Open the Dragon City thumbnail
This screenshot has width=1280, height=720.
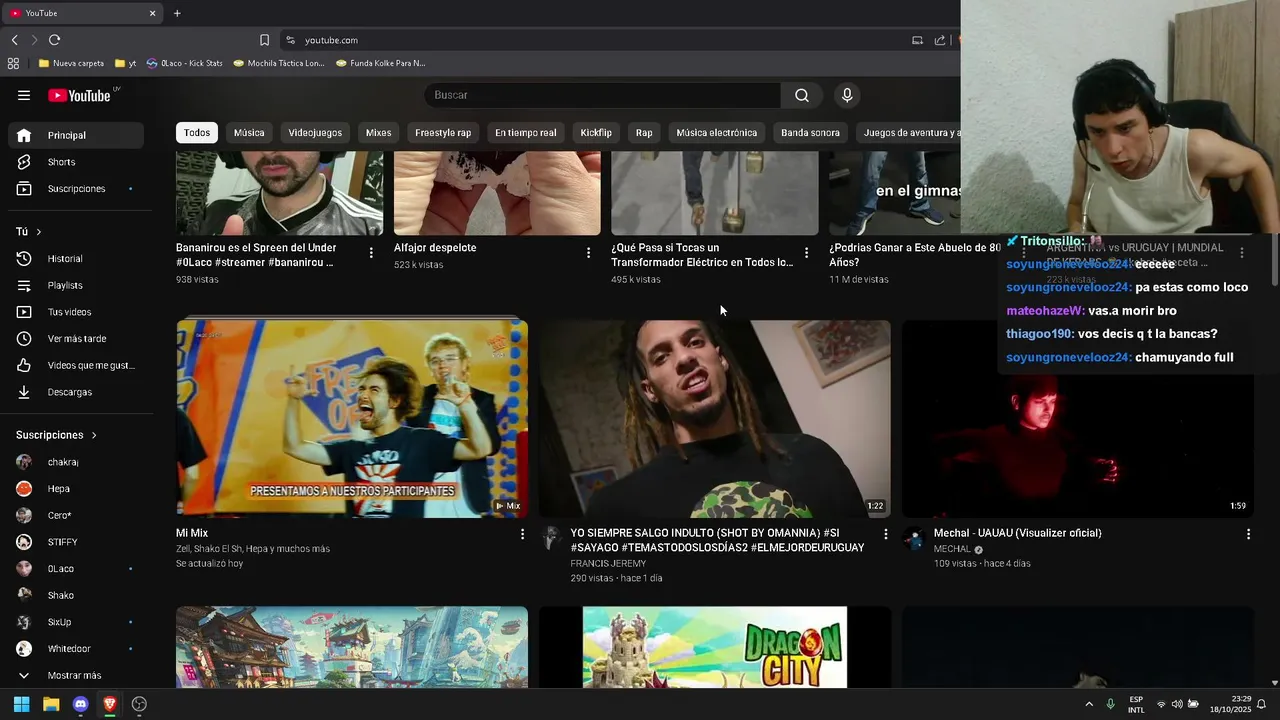(715, 647)
